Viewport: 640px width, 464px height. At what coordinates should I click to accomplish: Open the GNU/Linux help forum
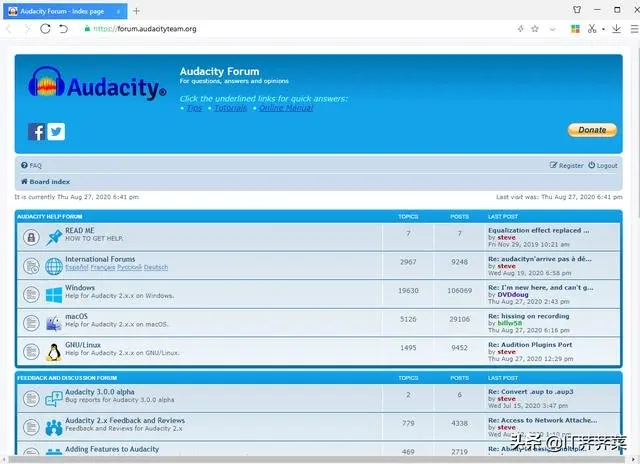(x=83, y=345)
